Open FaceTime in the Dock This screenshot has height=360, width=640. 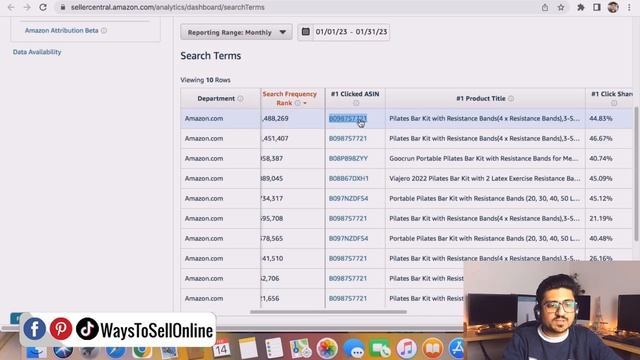[380, 348]
